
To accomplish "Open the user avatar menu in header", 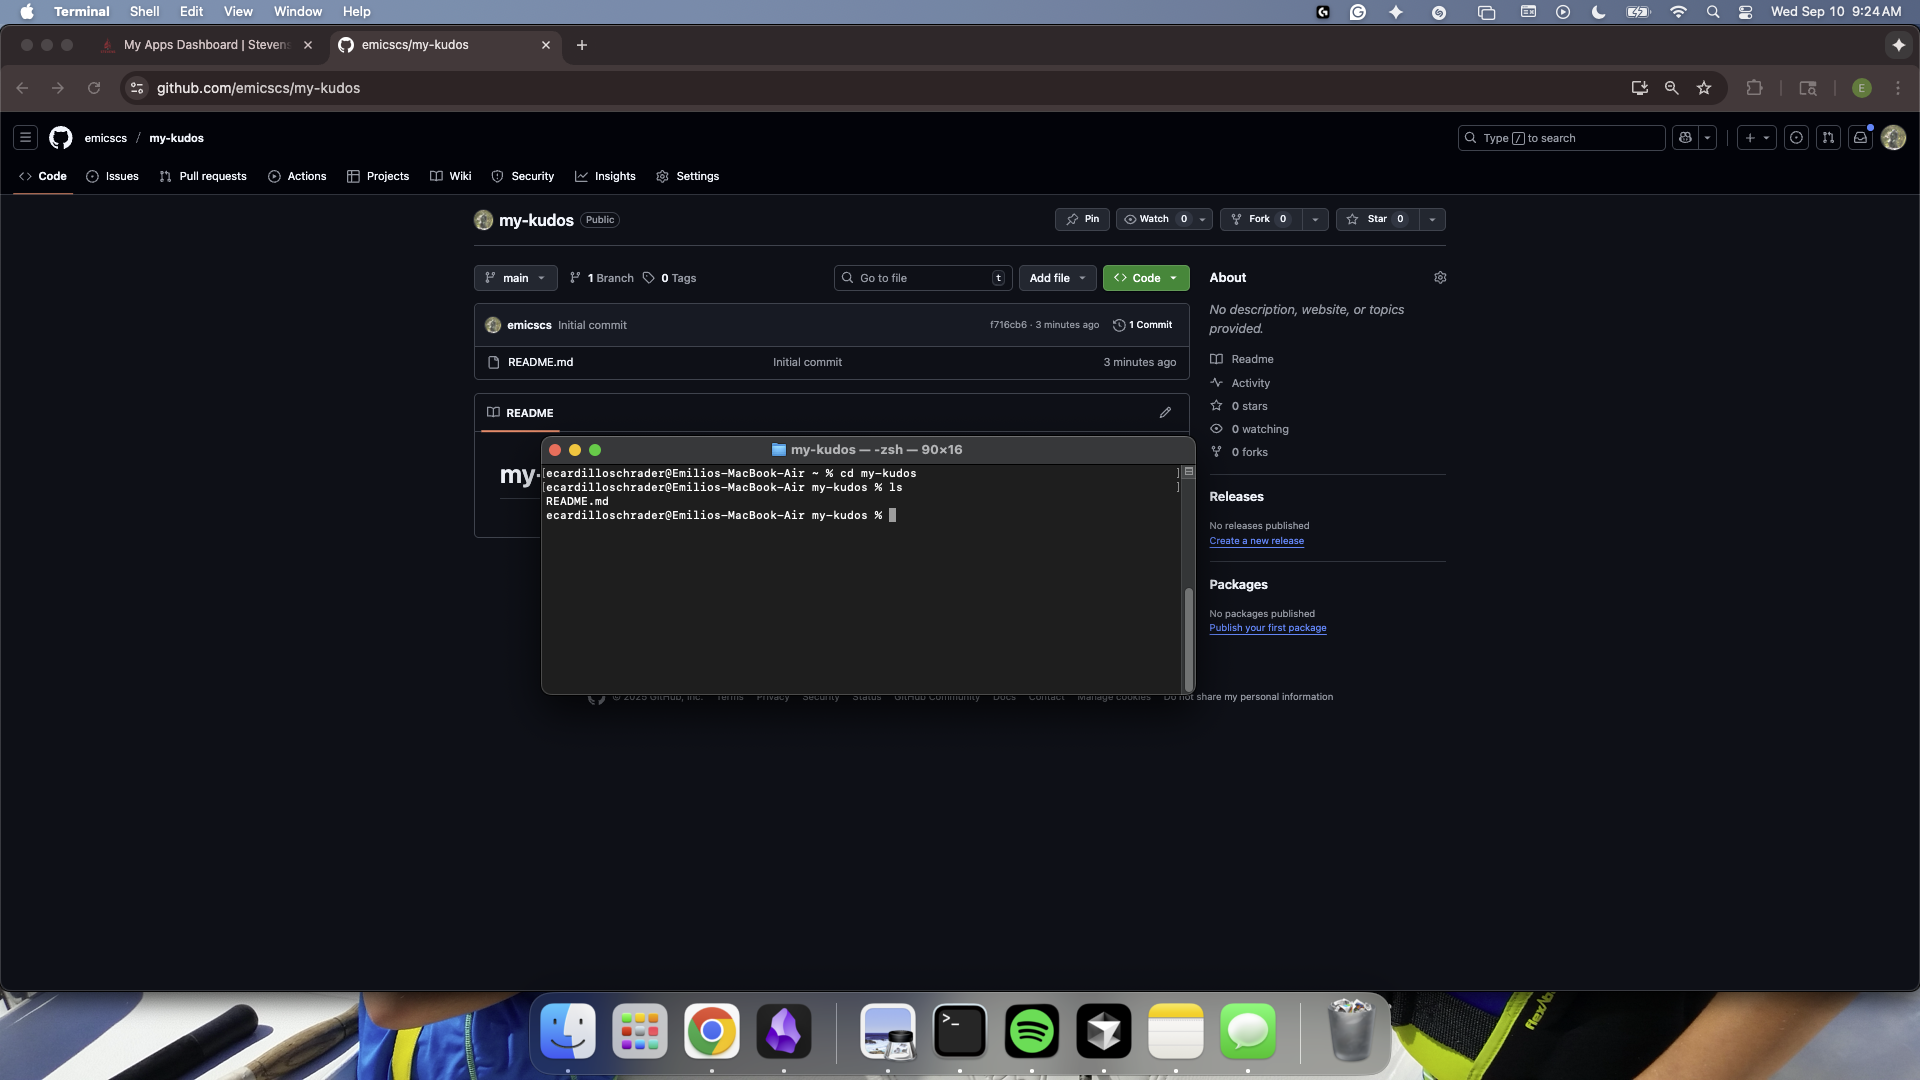I will [1893, 138].
